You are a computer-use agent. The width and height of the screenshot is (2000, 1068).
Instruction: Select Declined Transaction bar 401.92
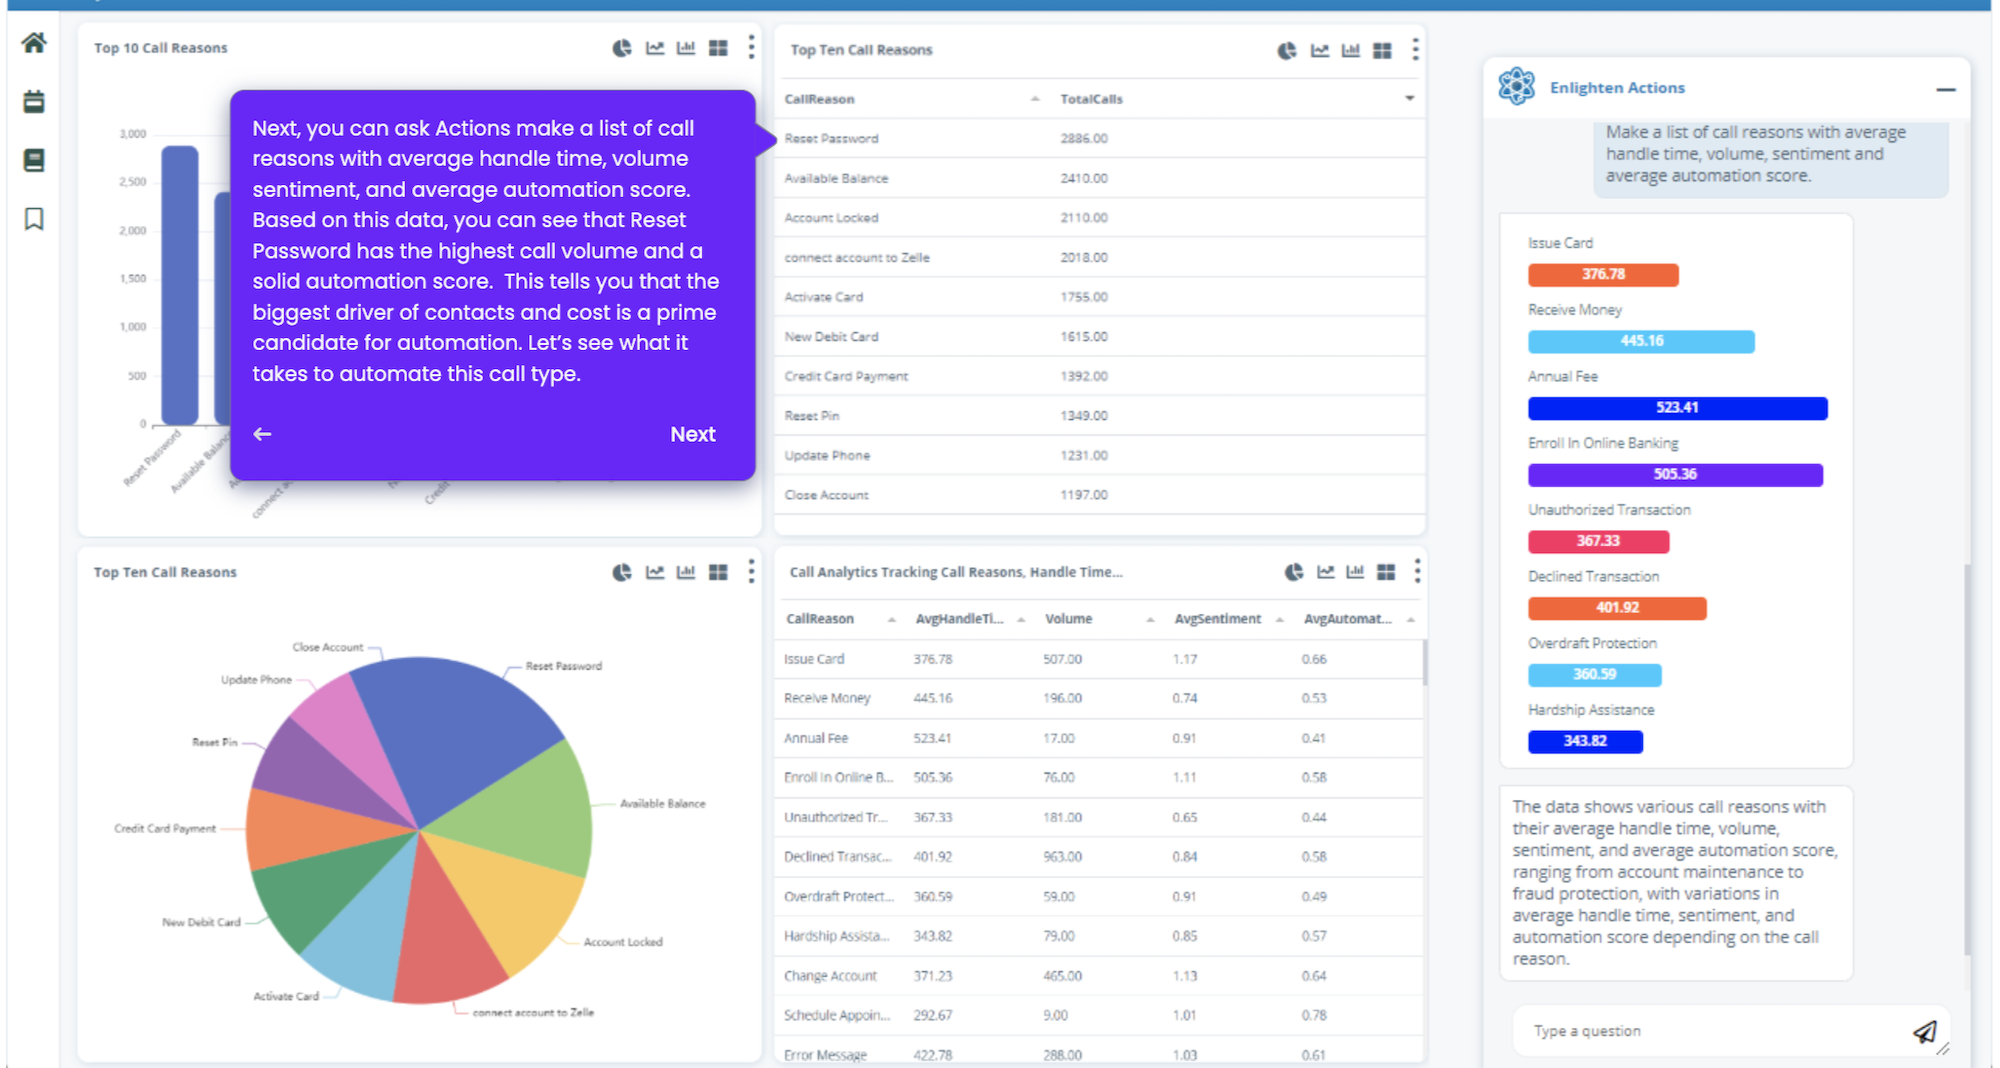pos(1617,608)
